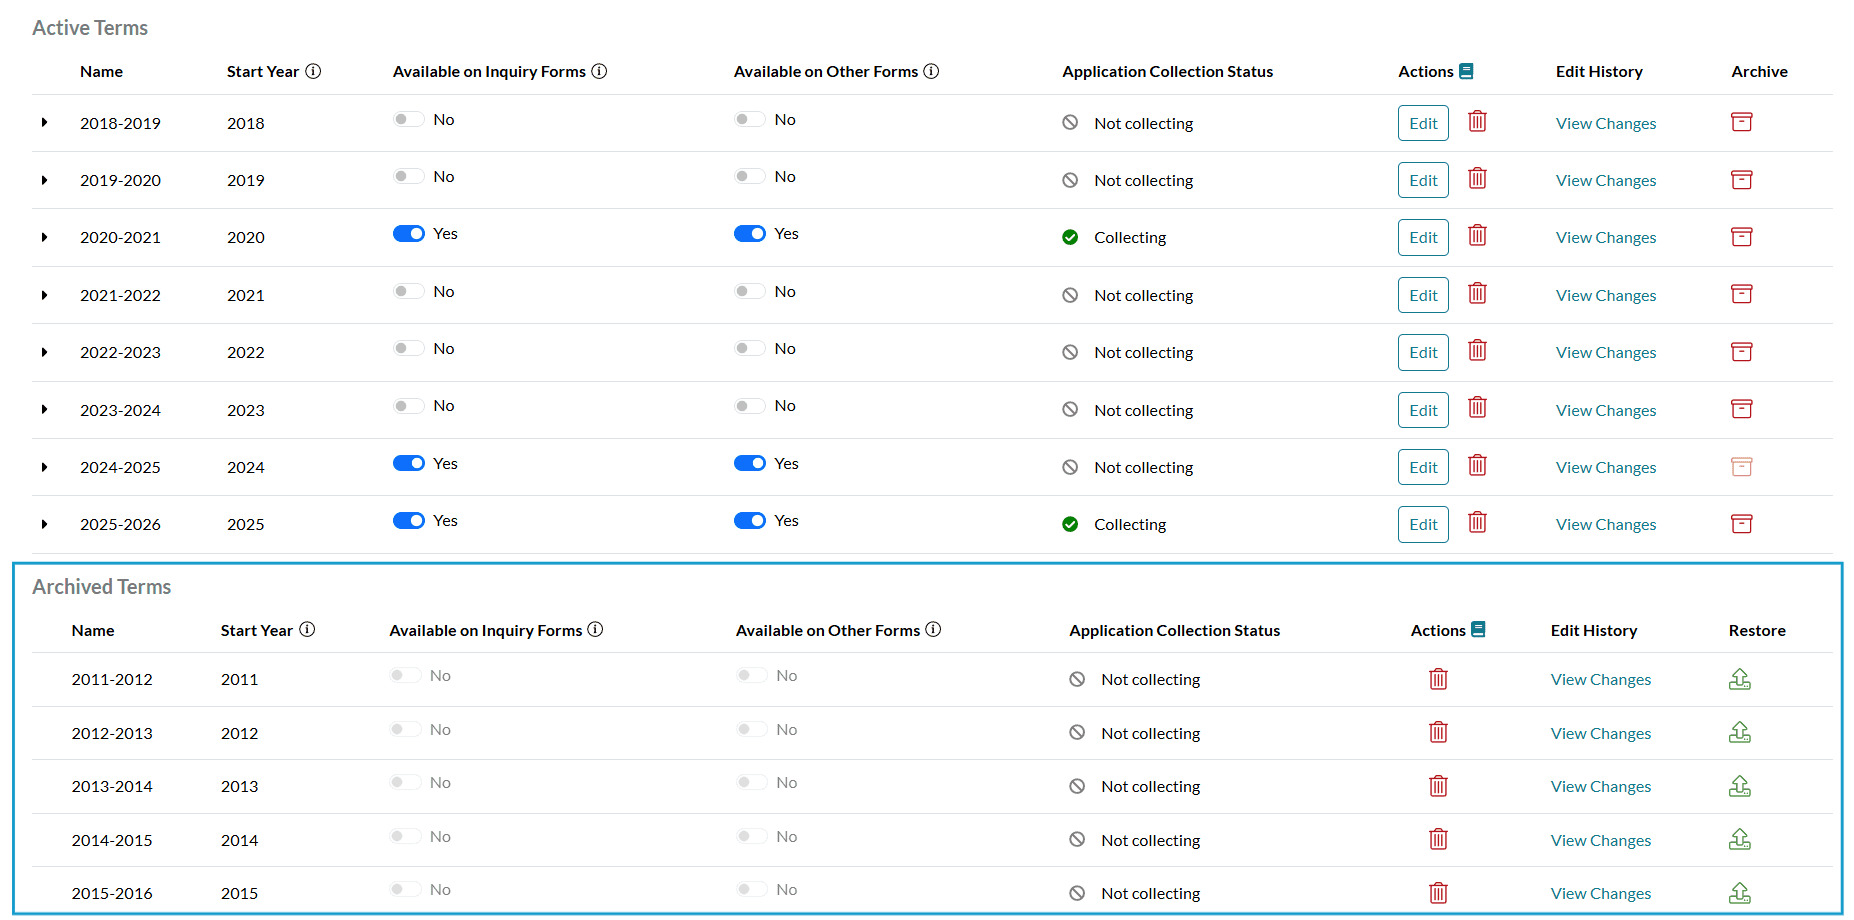Enable Inquiry Forms for 2021-2022
Image resolution: width=1854 pixels, height=920 pixels.
click(x=409, y=291)
